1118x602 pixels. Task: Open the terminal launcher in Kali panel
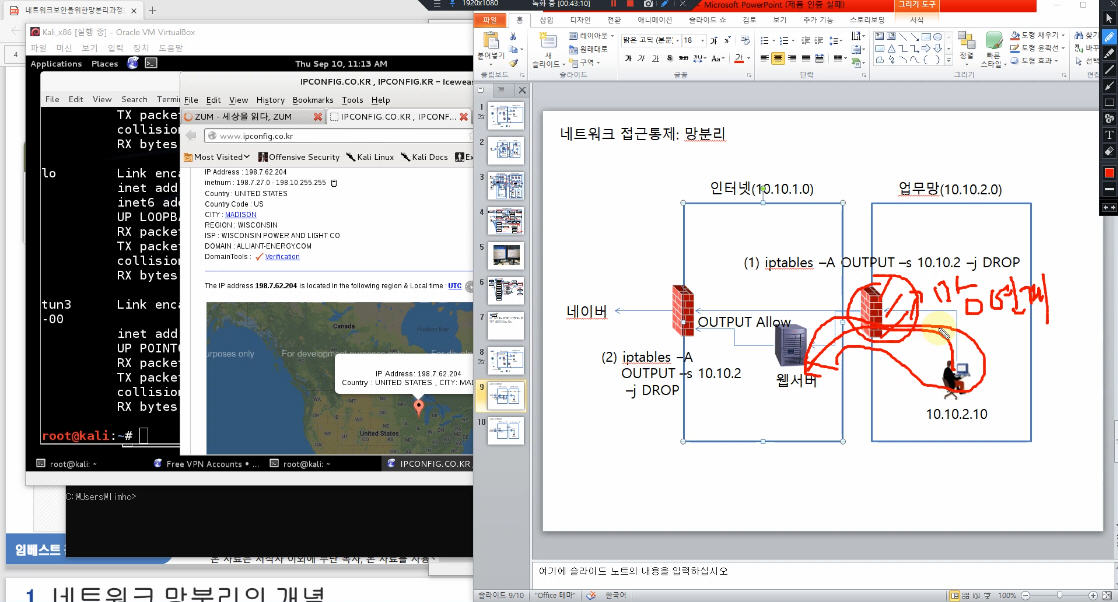pos(151,63)
